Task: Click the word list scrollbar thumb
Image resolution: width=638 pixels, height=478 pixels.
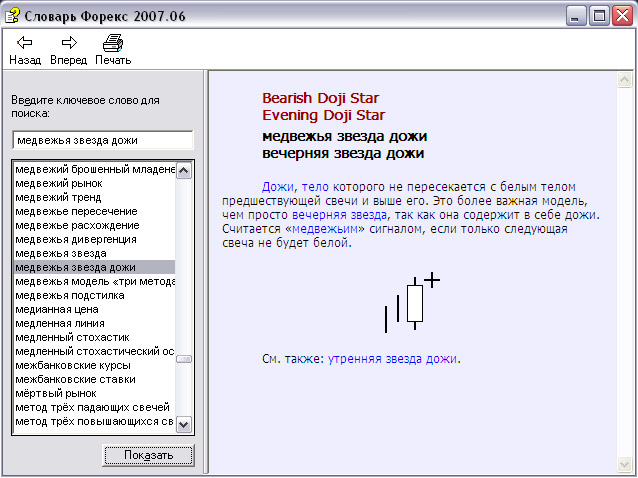Action: click(184, 359)
